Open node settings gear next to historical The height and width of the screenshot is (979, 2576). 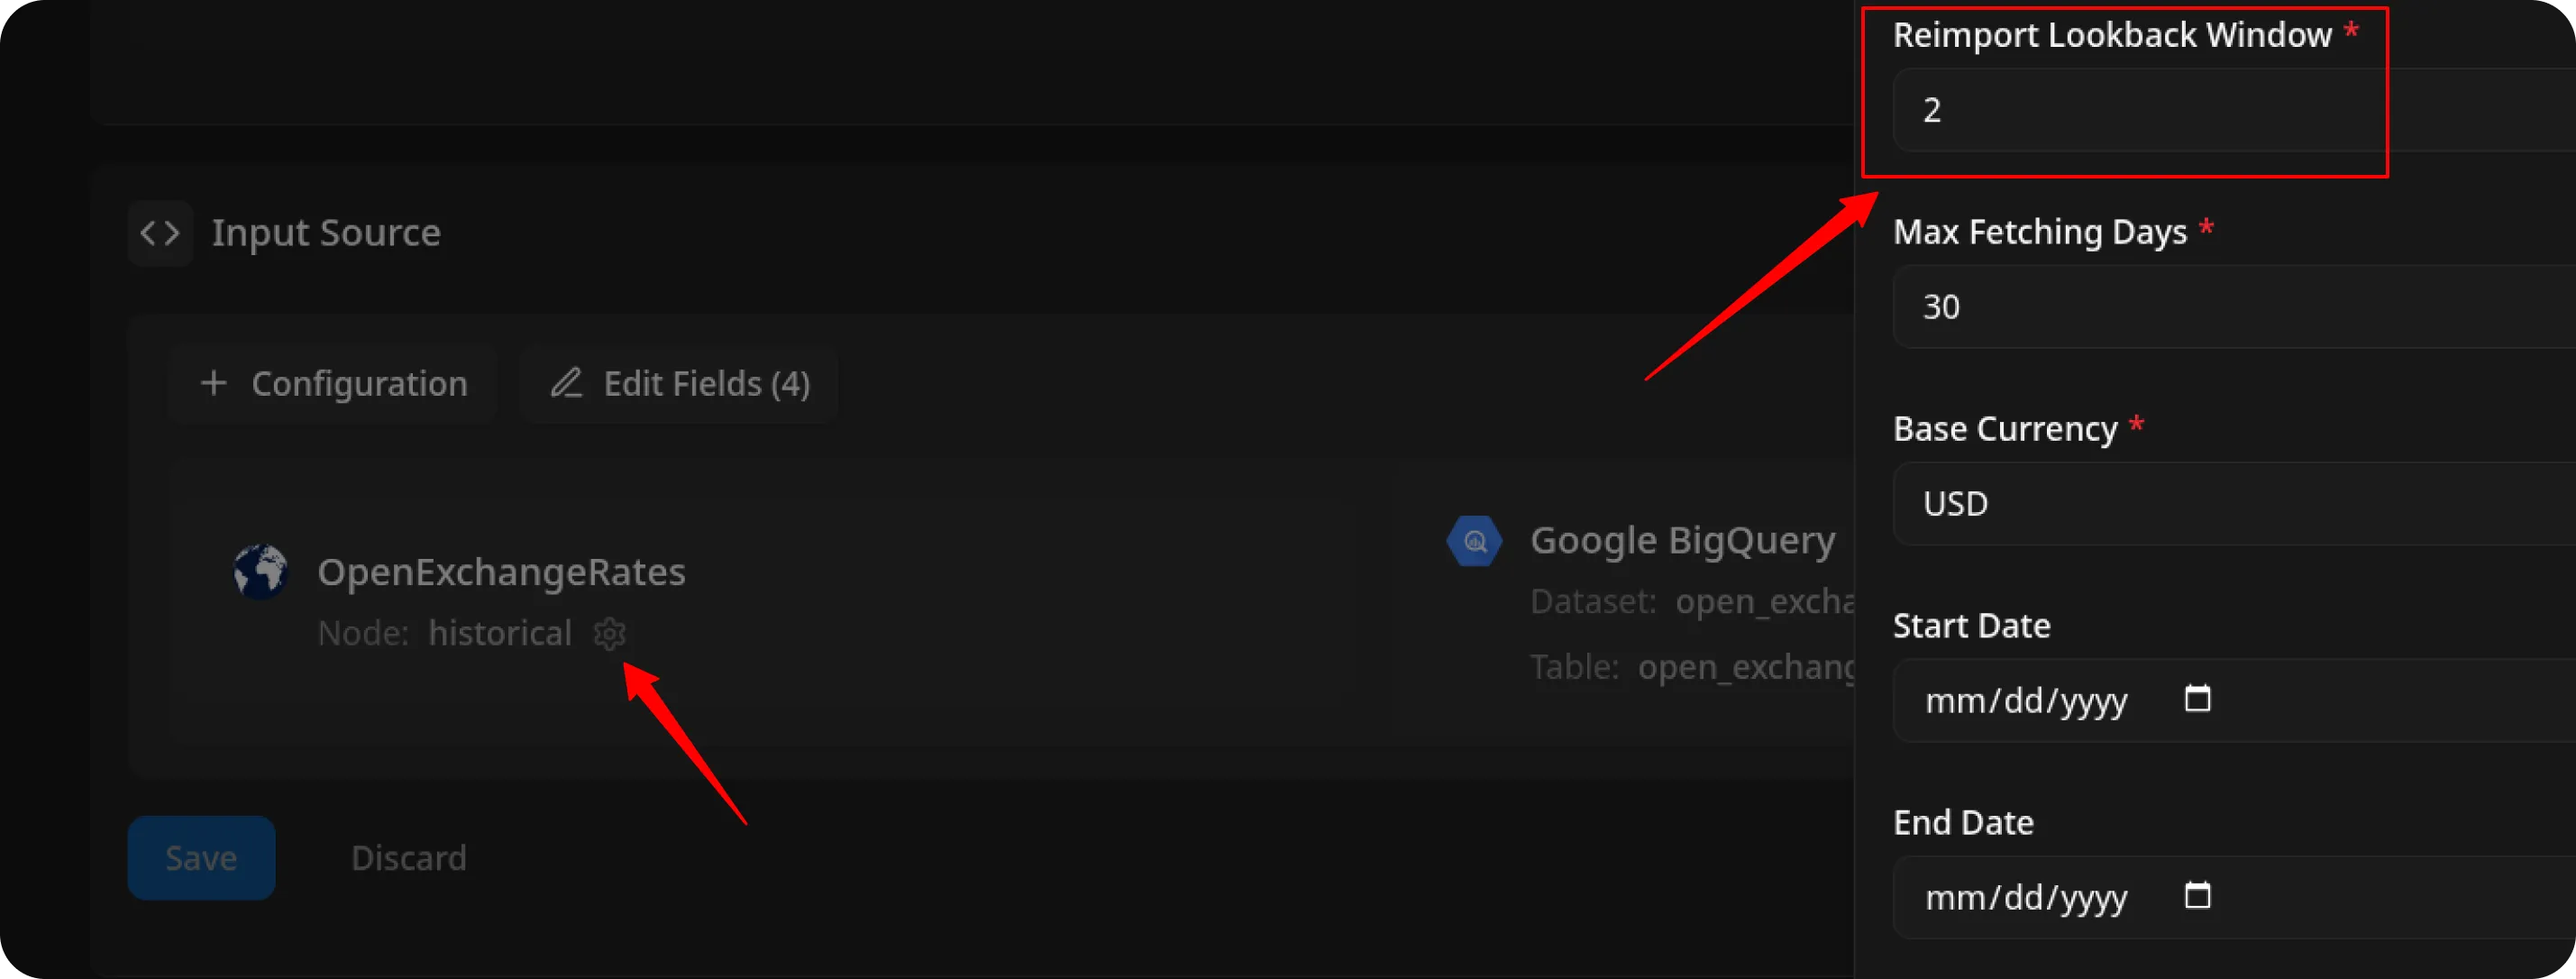pos(609,633)
